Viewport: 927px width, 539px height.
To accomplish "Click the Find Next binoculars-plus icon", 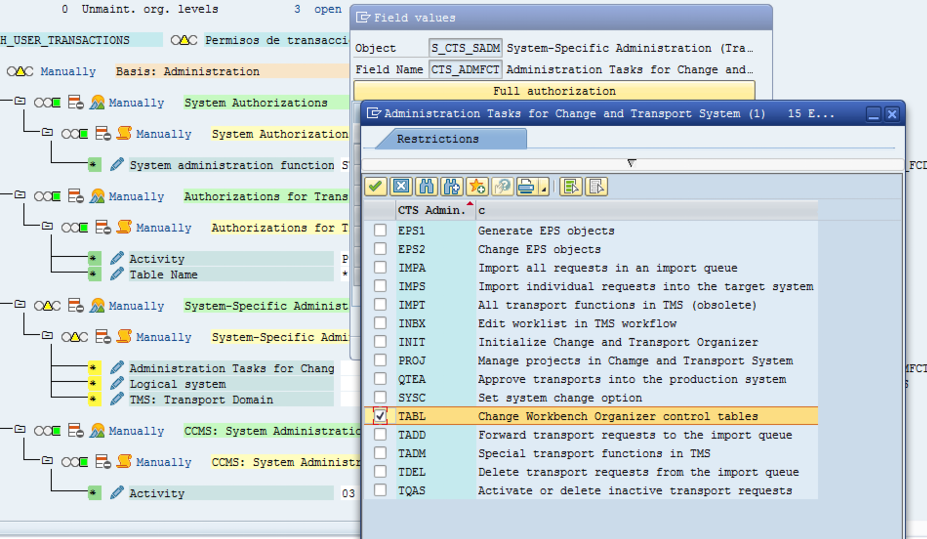I will pos(452,187).
